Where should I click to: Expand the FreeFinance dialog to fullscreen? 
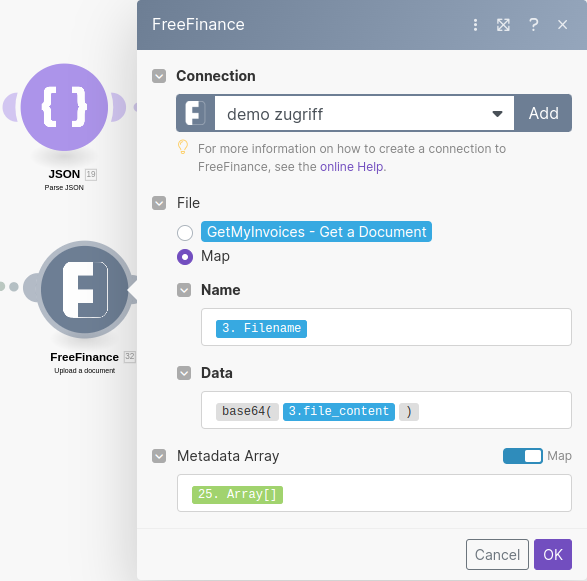pyautogui.click(x=503, y=25)
